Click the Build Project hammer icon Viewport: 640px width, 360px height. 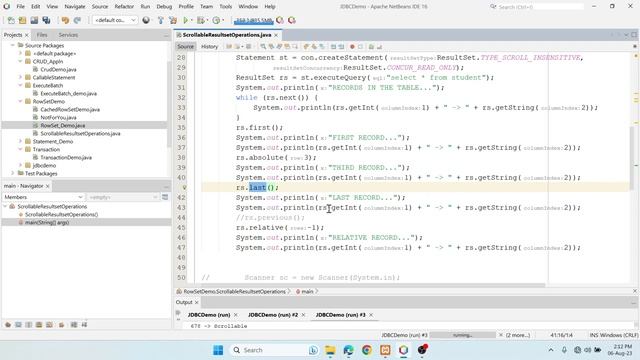coord(161,20)
